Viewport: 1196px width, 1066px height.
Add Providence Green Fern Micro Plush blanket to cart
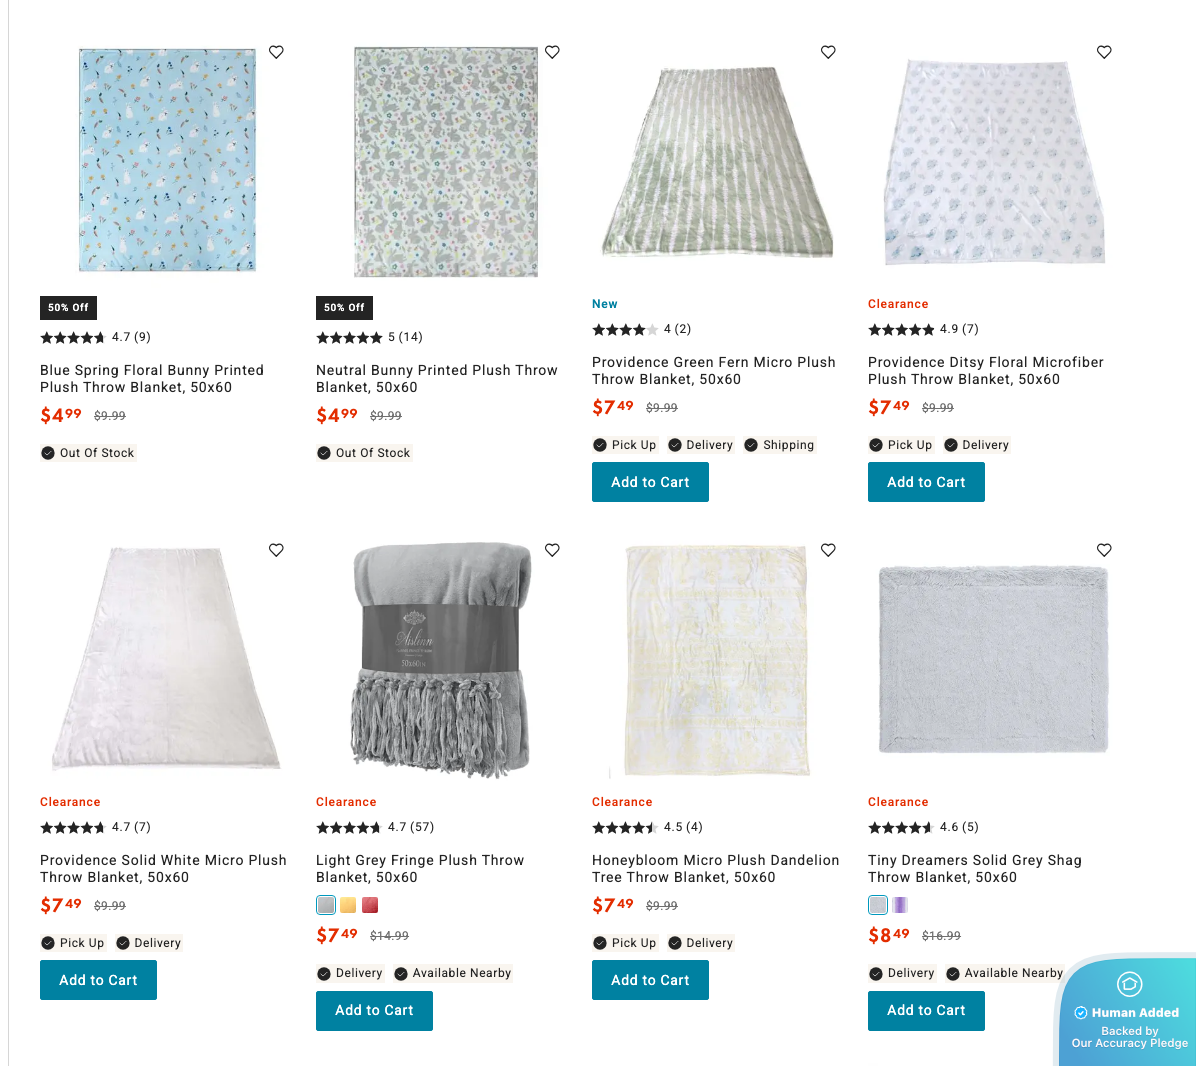(650, 481)
